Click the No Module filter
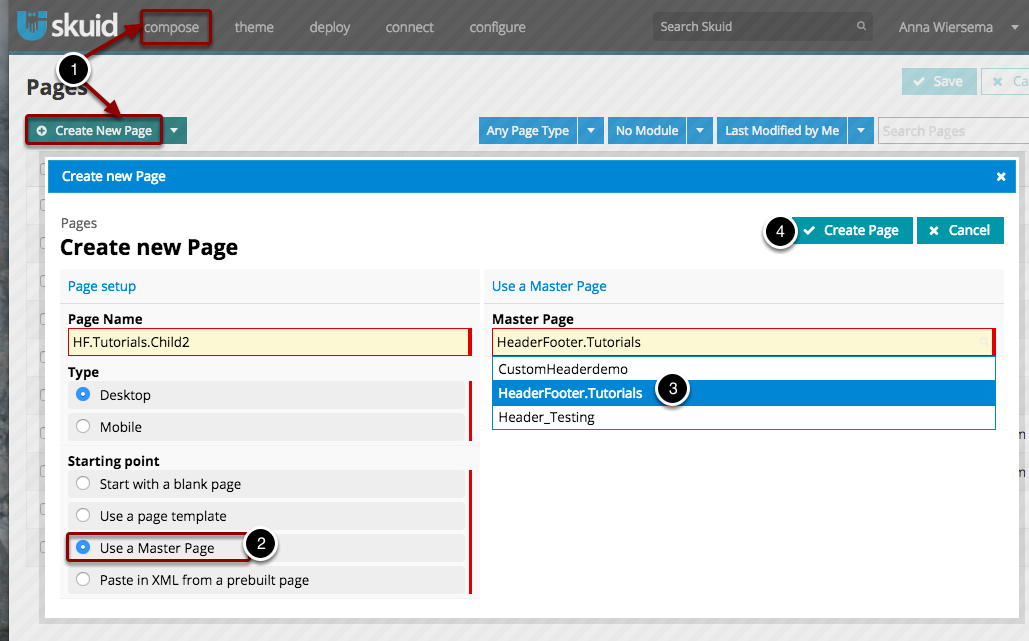 click(647, 131)
